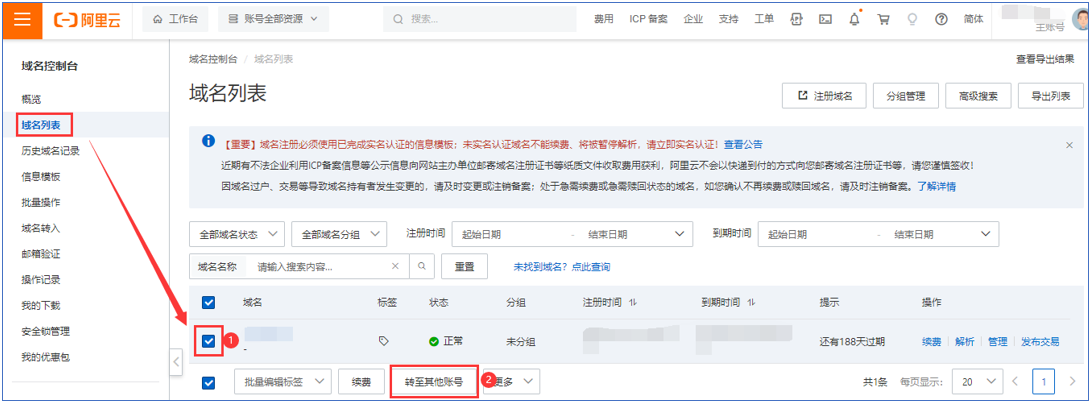The height and width of the screenshot is (405, 1092).
Task: Expand the 全部域名分组 dropdown
Action: (x=338, y=234)
